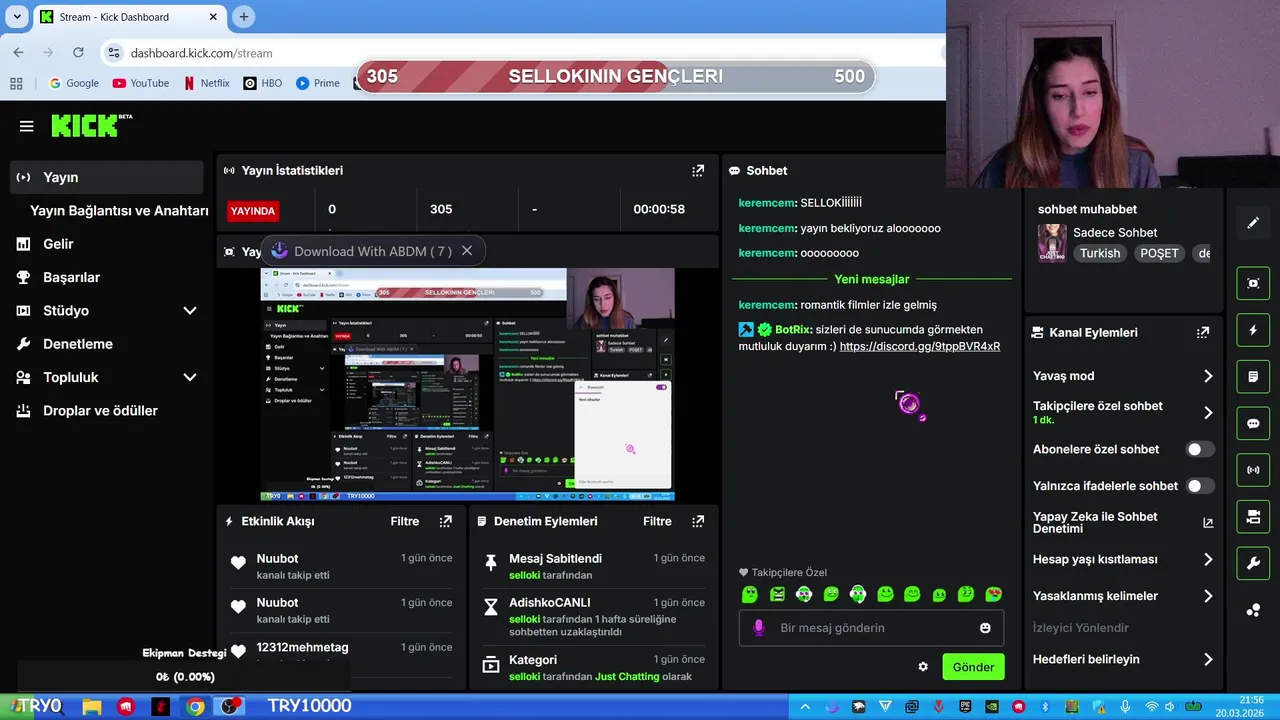
Task: Click the Sadece Sohbet category thumbnail
Action: pyautogui.click(x=1052, y=242)
